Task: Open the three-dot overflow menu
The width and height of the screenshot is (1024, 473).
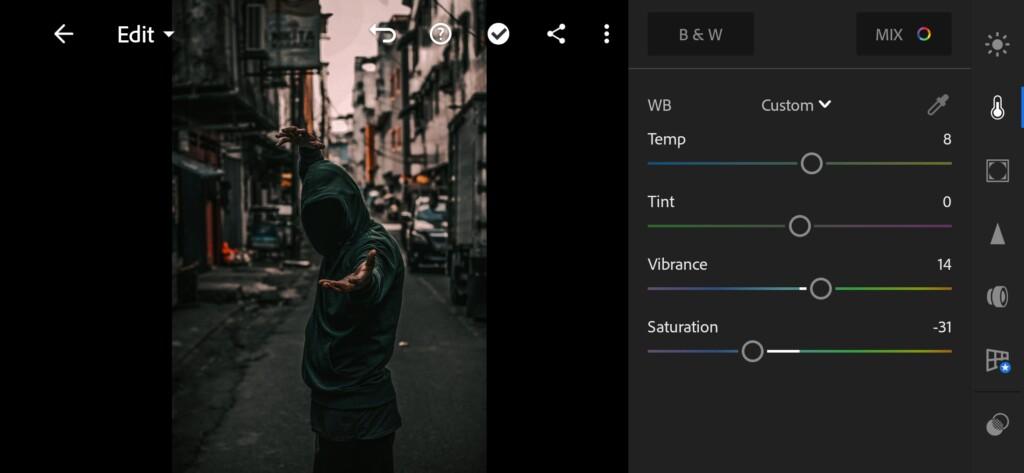Action: 607,34
